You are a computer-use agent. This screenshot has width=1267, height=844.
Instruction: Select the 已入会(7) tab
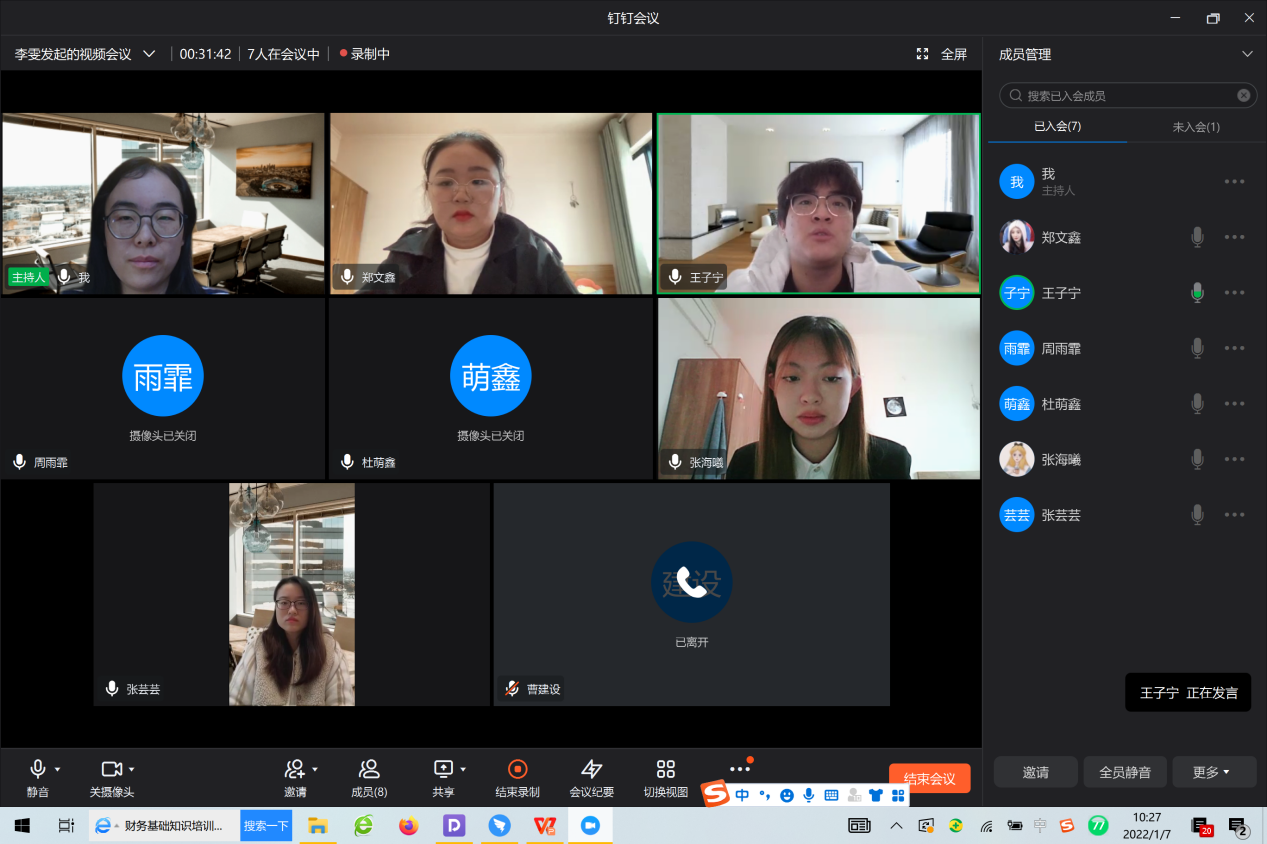click(1057, 127)
